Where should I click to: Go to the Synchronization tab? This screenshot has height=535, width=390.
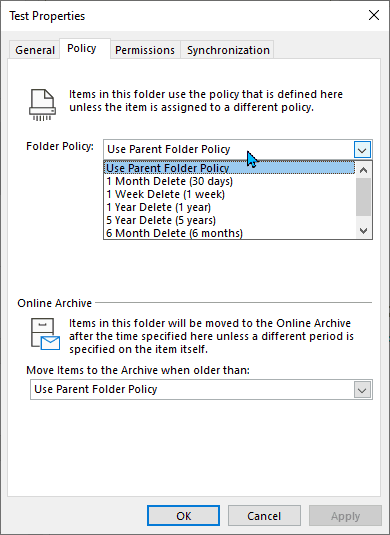(228, 50)
